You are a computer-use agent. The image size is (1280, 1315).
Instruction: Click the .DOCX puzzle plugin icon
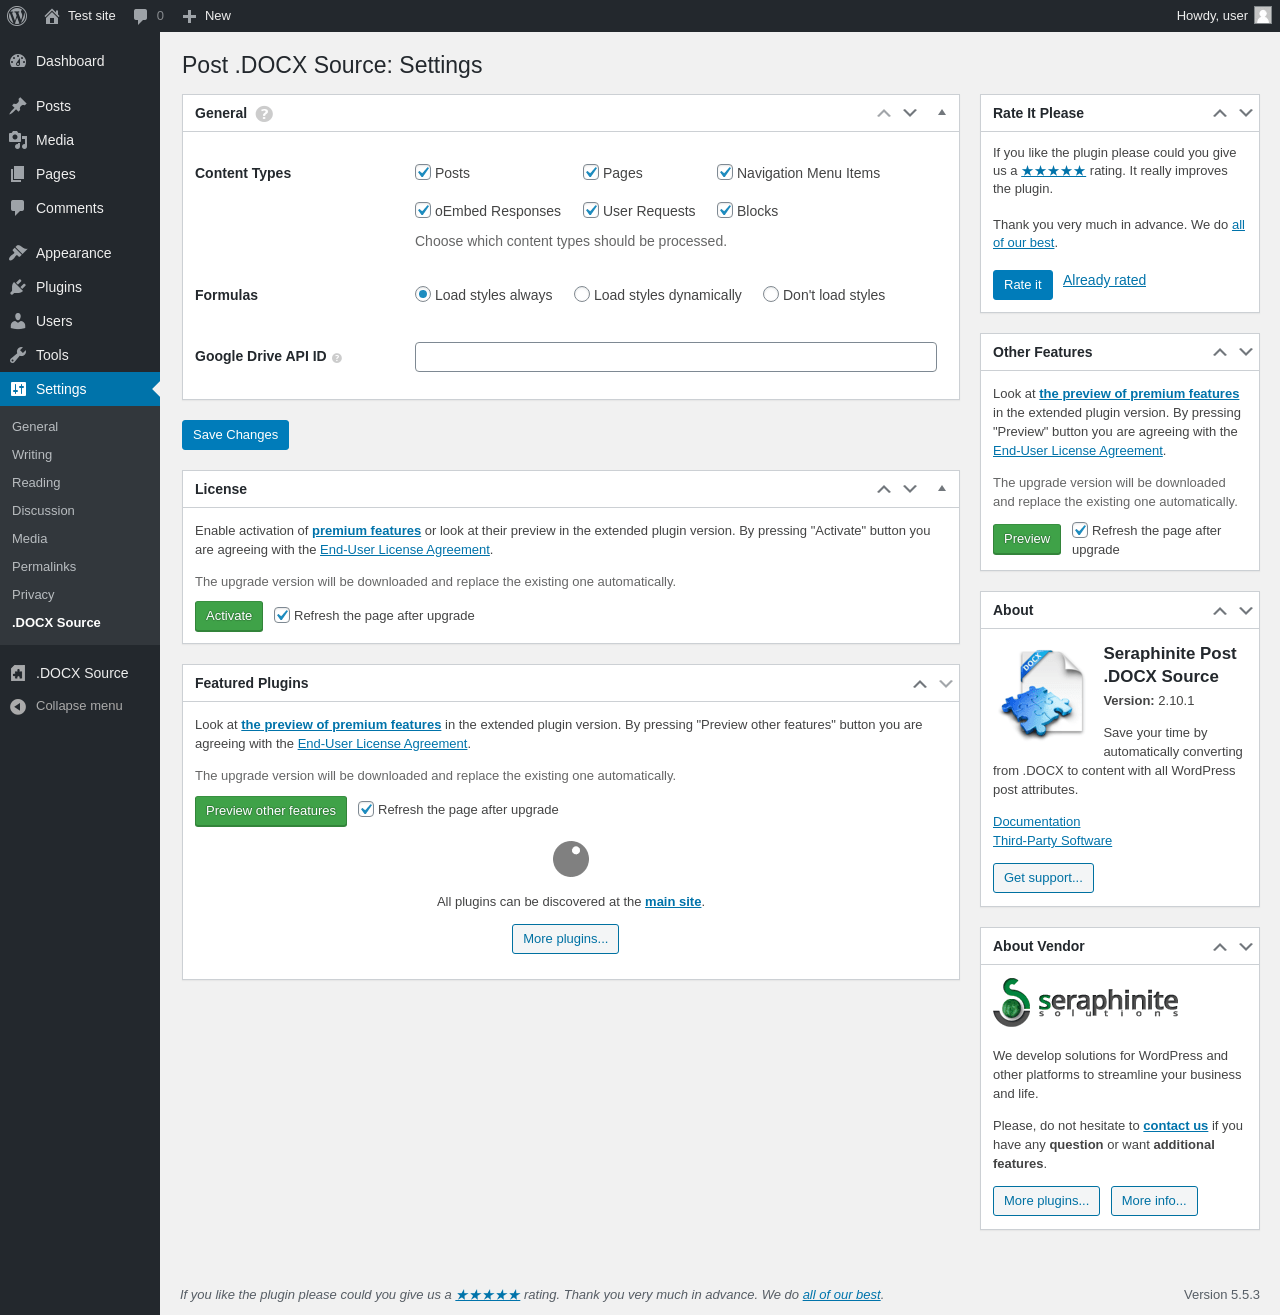click(x=1042, y=693)
